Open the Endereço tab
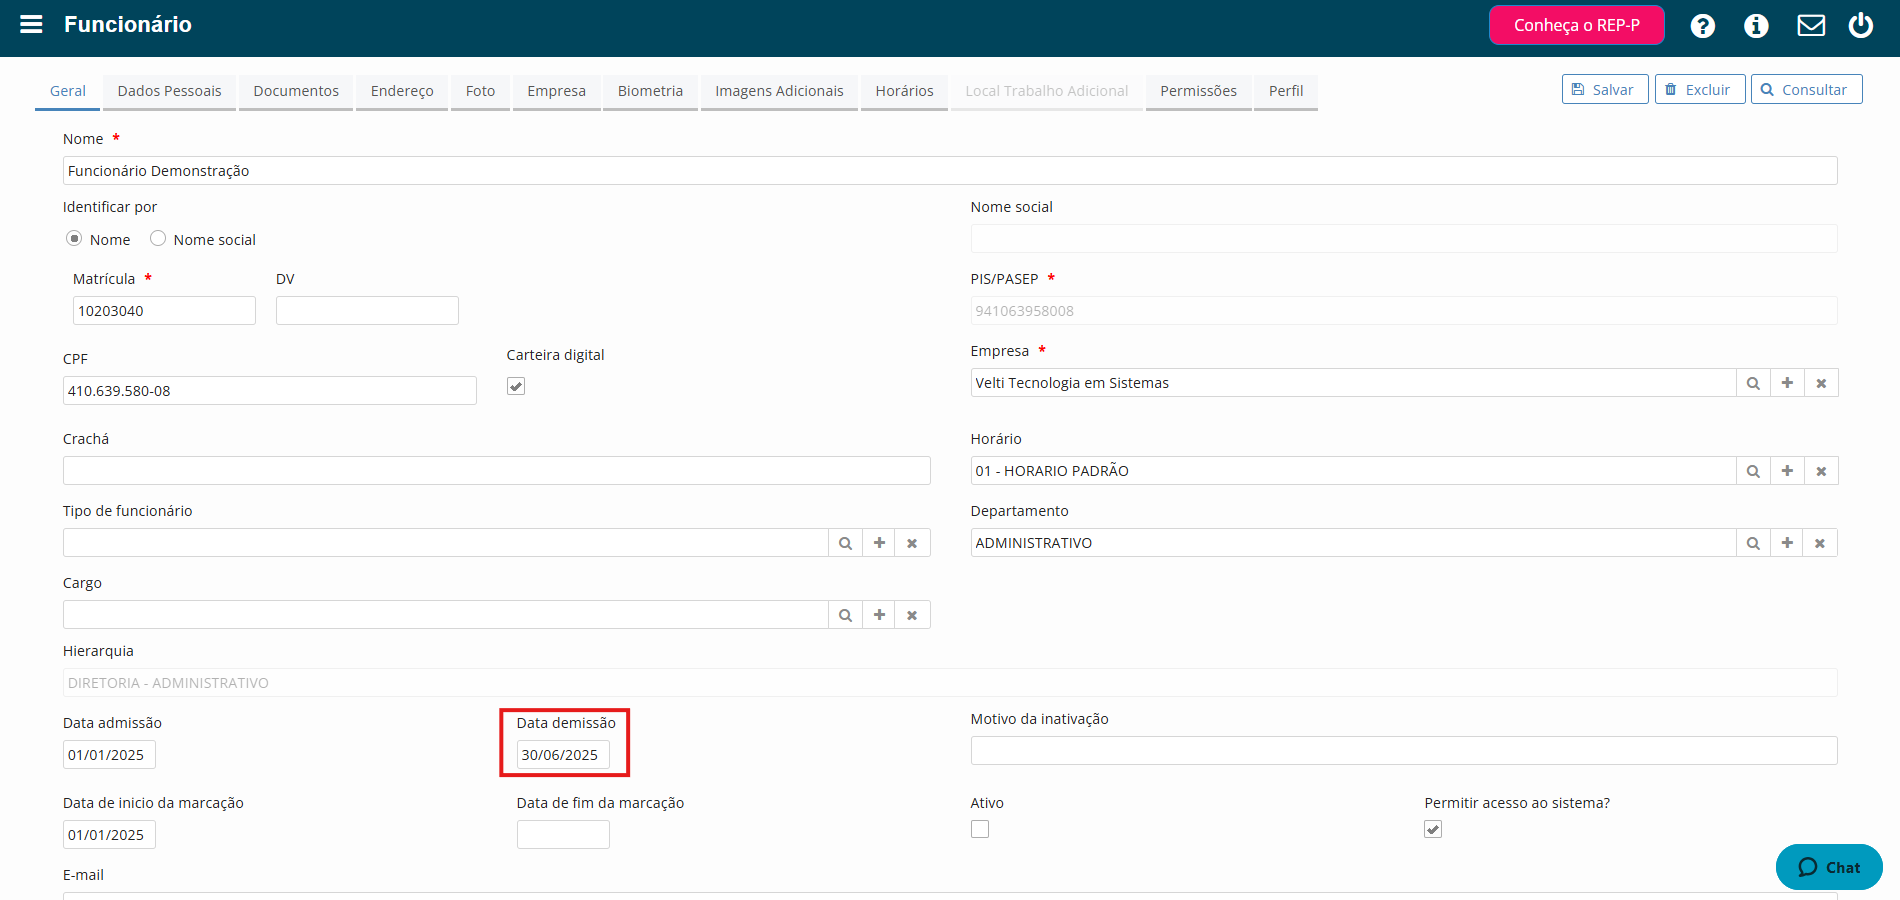The image size is (1900, 900). click(x=402, y=91)
